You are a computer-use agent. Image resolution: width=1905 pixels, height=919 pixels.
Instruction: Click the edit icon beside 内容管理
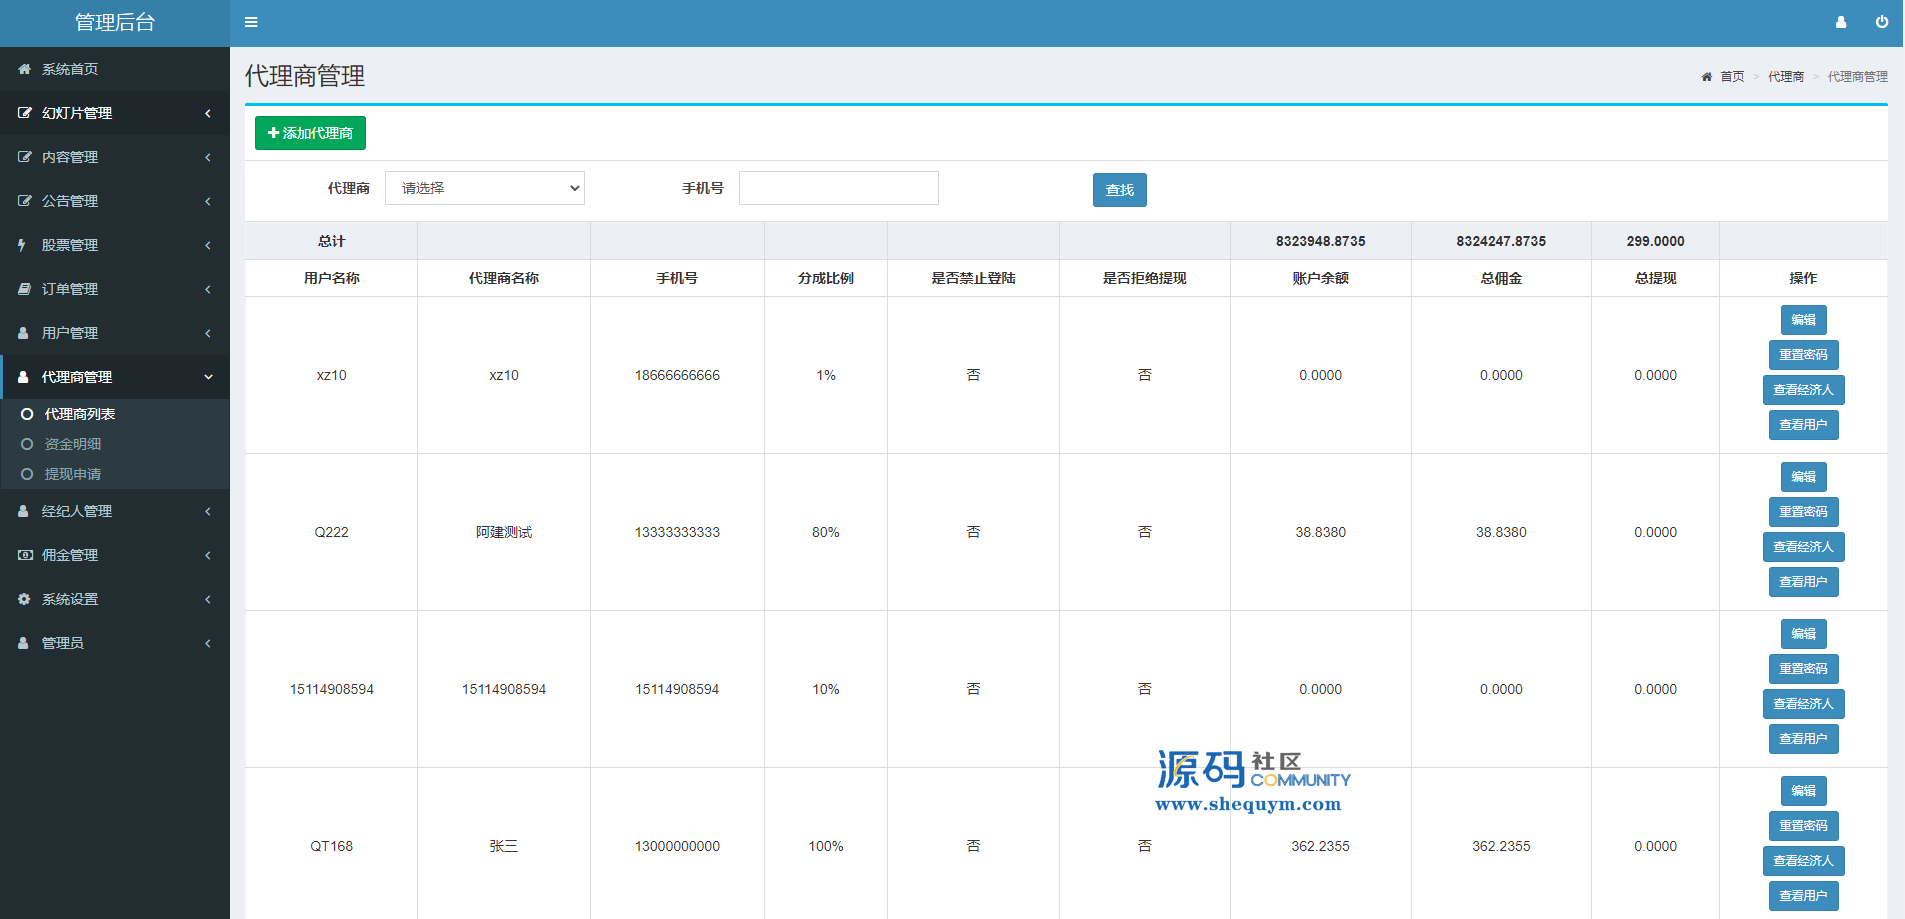[x=24, y=157]
